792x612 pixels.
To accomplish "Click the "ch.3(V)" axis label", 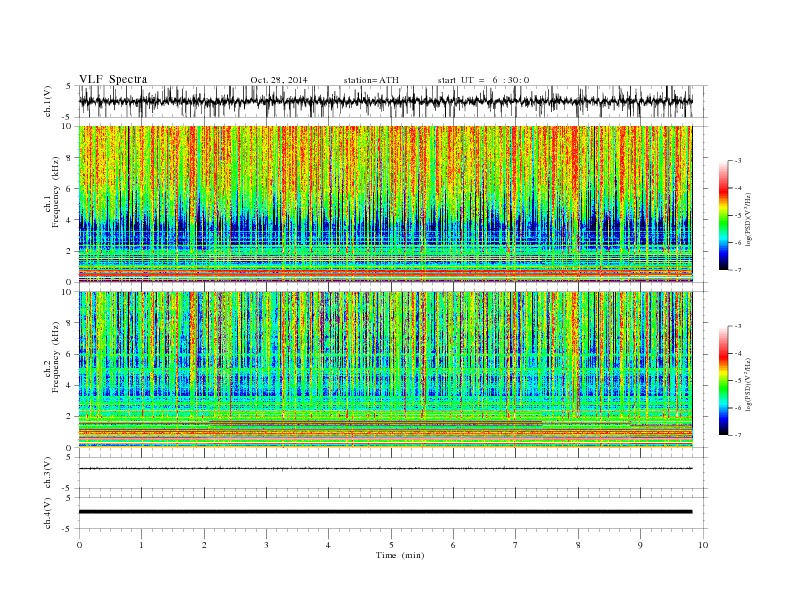I will pos(48,473).
